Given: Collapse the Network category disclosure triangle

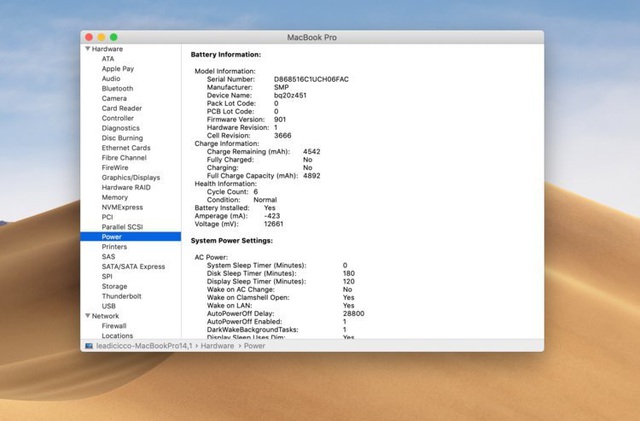Looking at the screenshot, I should coord(88,316).
